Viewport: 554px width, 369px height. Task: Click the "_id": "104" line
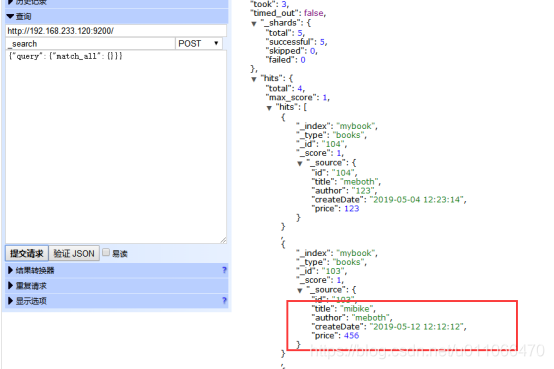pos(322,144)
